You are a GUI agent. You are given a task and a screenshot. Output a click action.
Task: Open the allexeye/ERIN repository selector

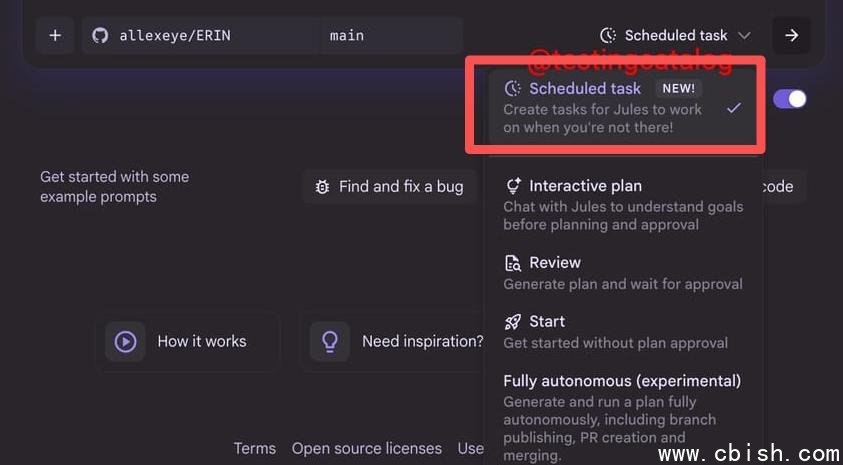click(x=200, y=35)
